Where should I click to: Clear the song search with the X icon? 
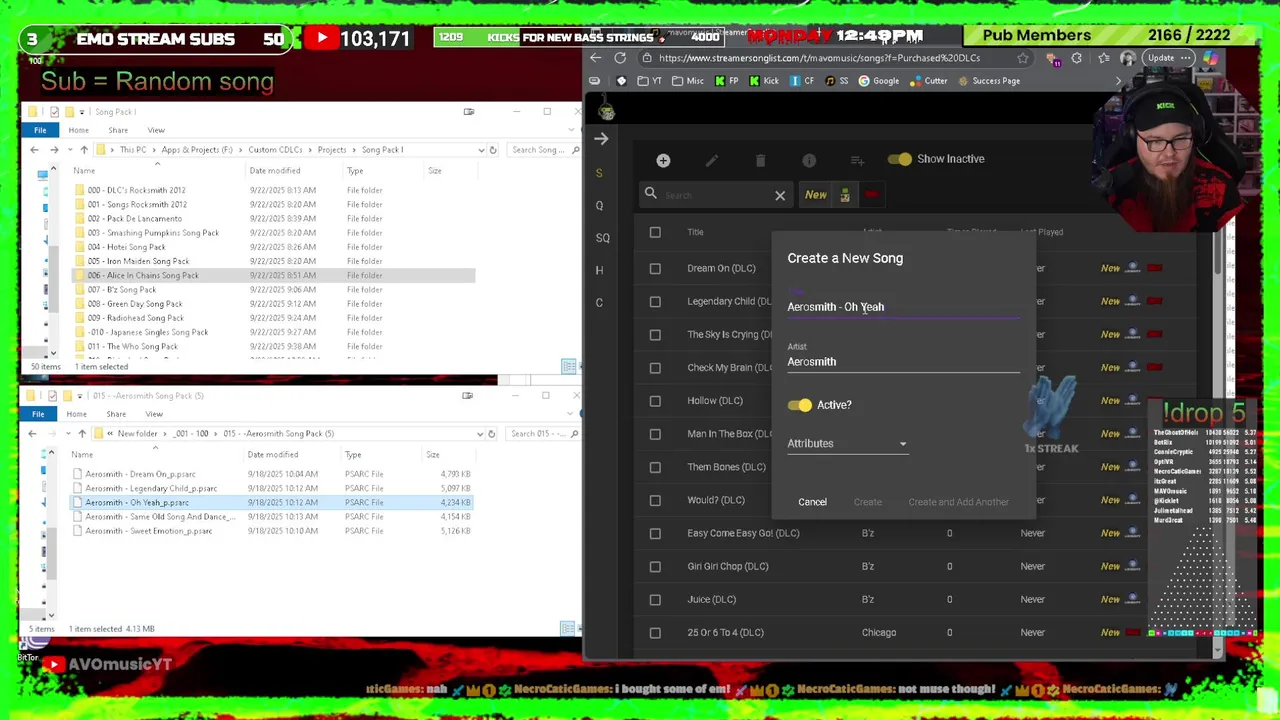780,196
